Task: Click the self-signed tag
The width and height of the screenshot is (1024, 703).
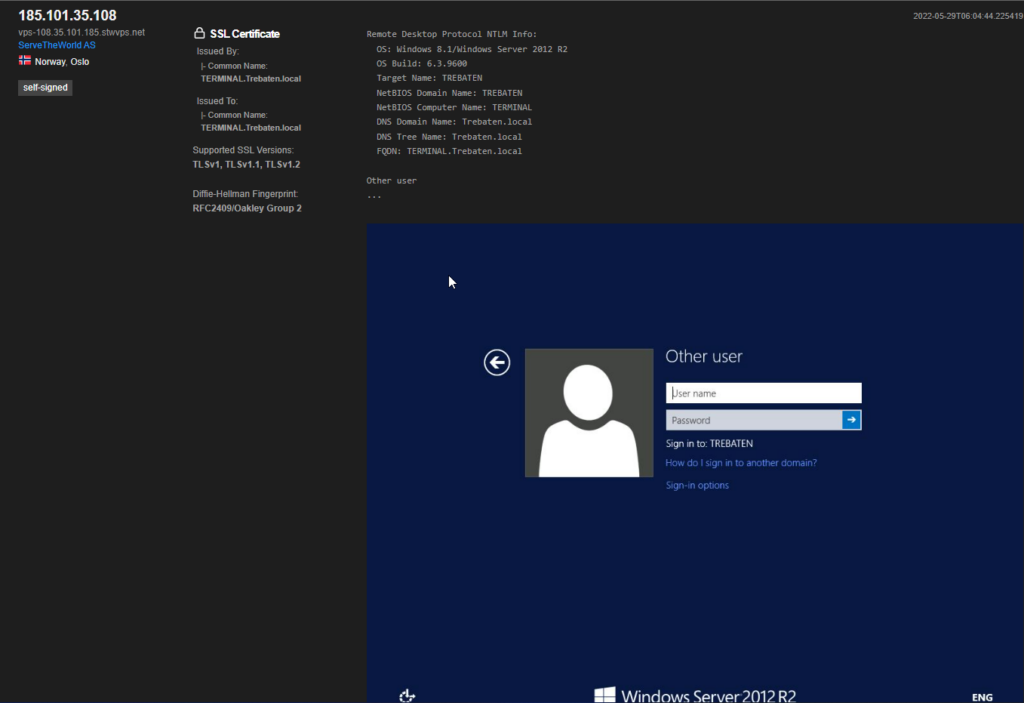Action: coord(45,88)
